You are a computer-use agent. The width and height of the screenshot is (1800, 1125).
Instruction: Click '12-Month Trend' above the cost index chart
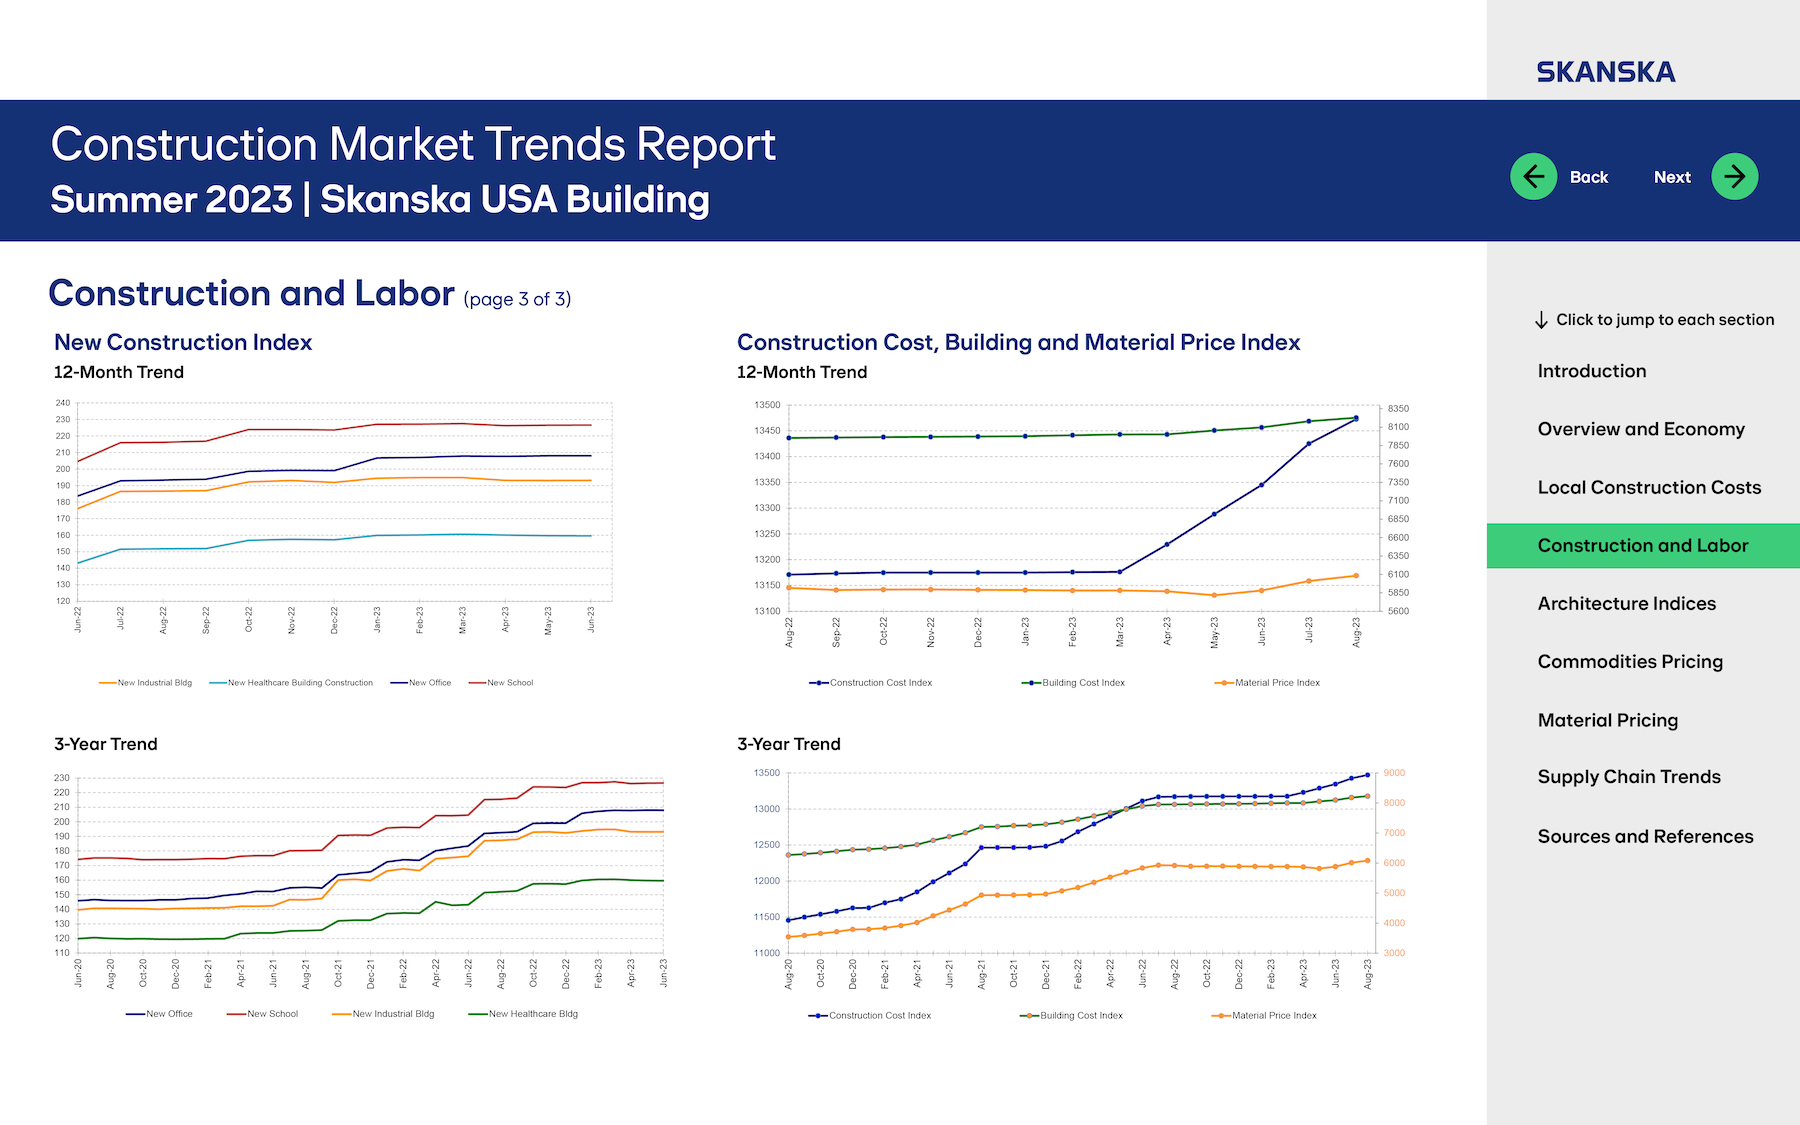coord(802,372)
